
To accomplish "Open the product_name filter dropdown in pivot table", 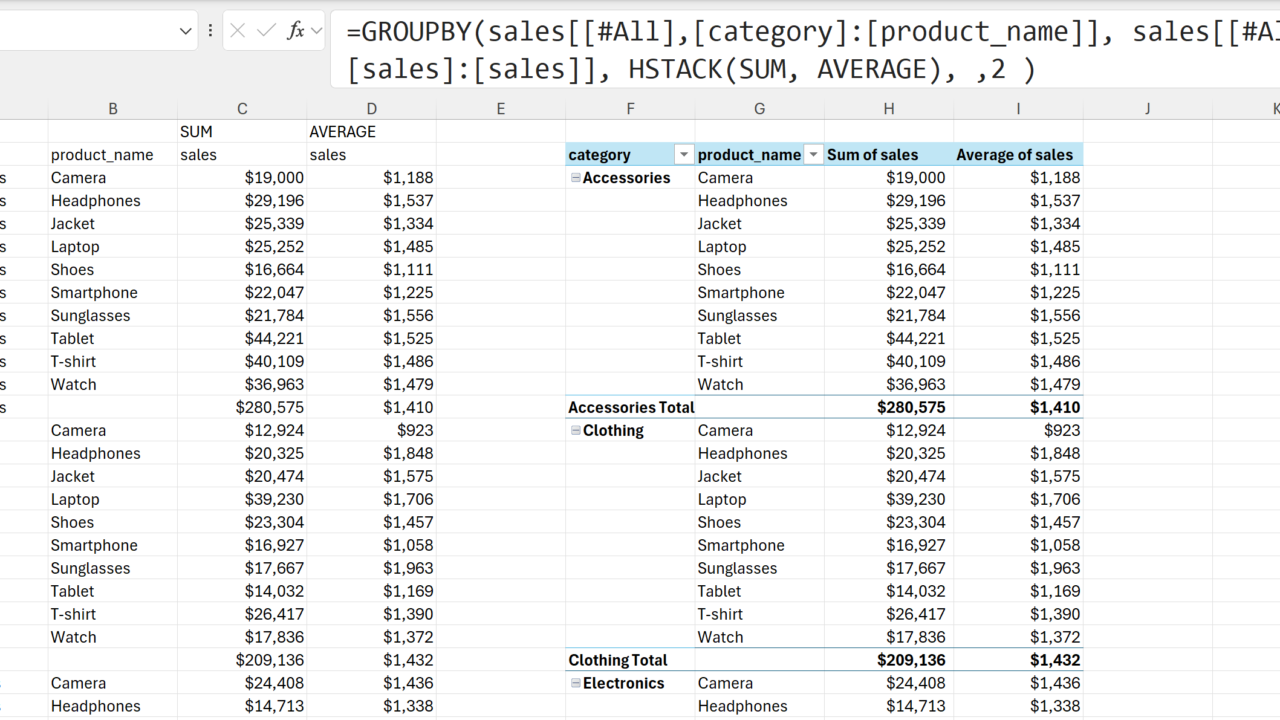I will pos(813,155).
